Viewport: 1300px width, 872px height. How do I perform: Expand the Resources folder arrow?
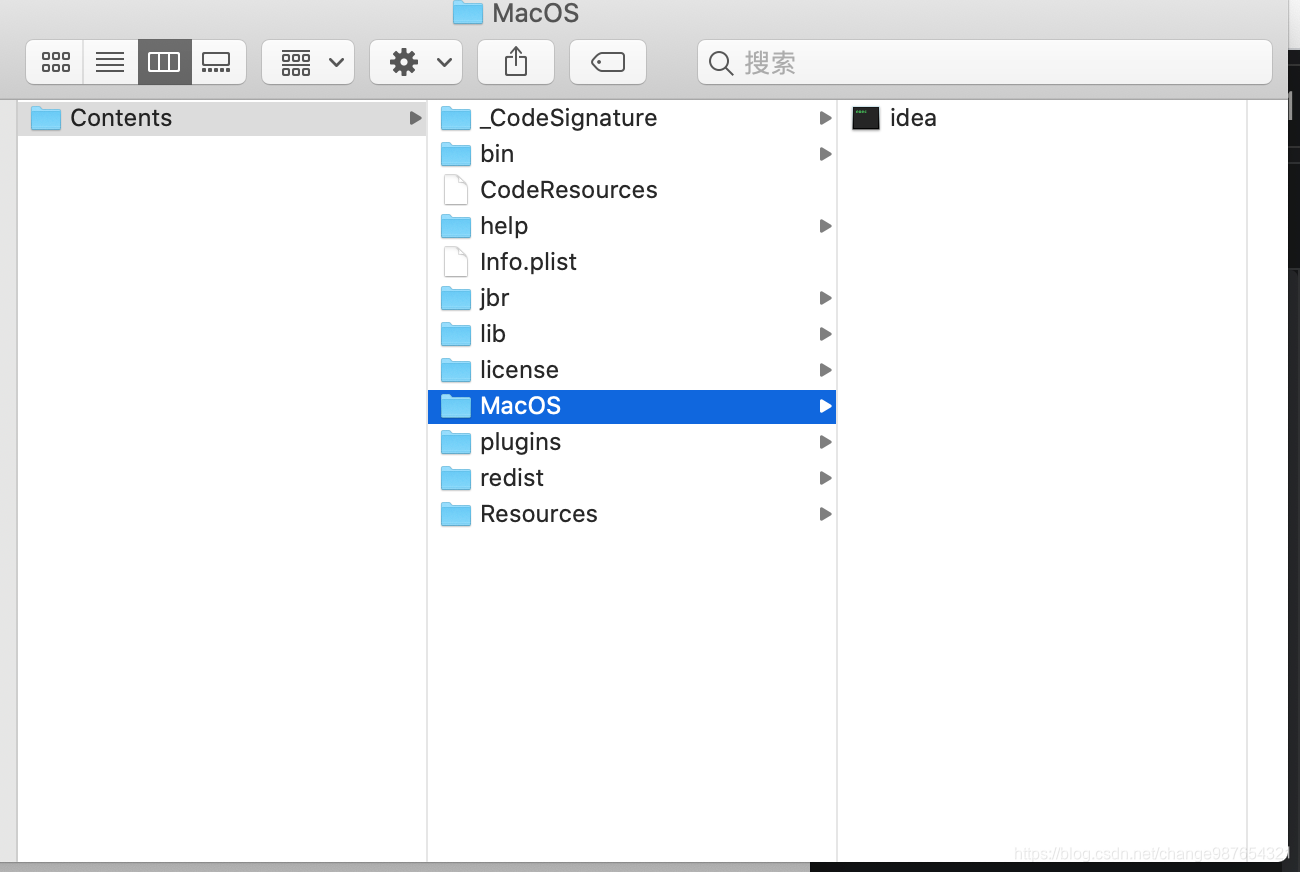(x=825, y=514)
